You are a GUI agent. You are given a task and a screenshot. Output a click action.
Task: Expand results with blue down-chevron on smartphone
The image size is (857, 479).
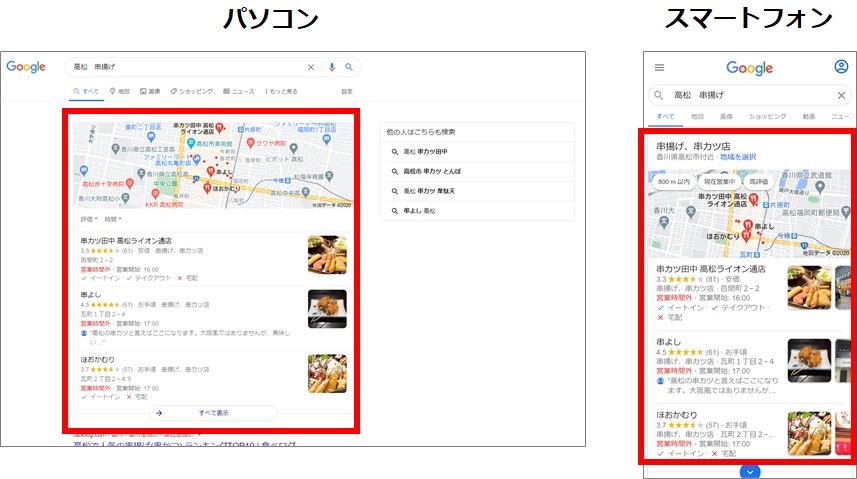[749, 471]
